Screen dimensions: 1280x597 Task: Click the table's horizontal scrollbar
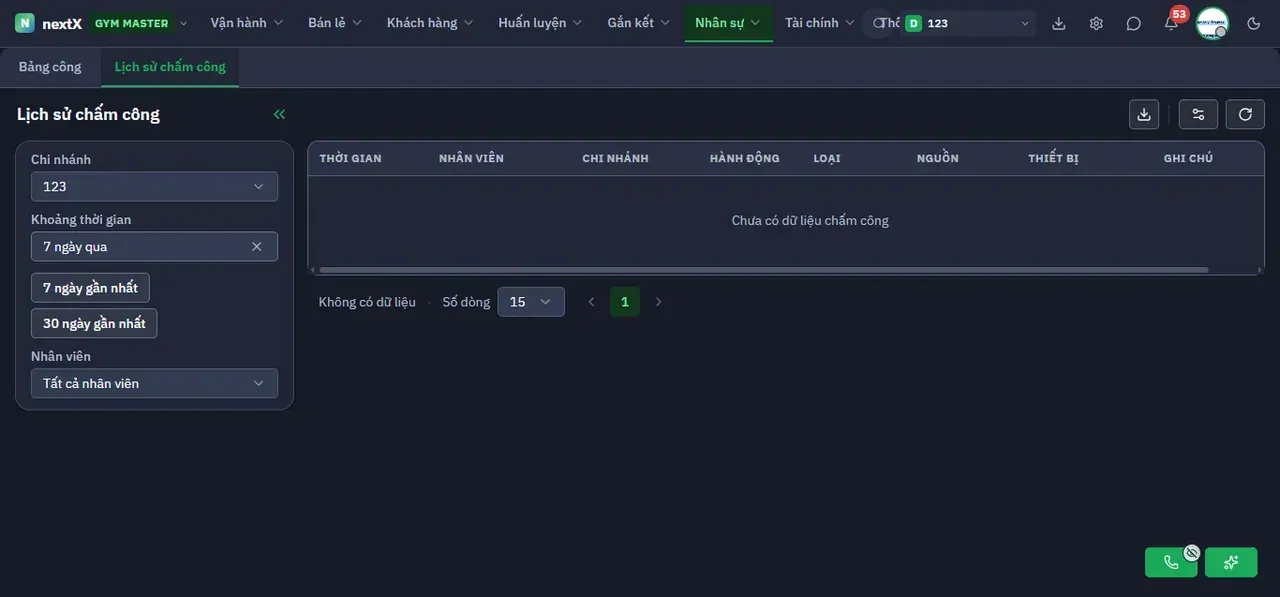click(764, 270)
